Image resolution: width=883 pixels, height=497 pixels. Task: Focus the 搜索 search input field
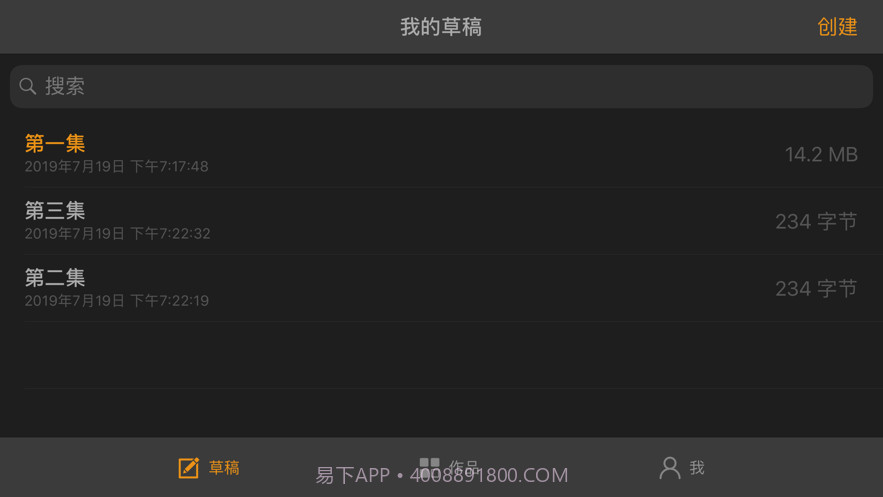442,86
